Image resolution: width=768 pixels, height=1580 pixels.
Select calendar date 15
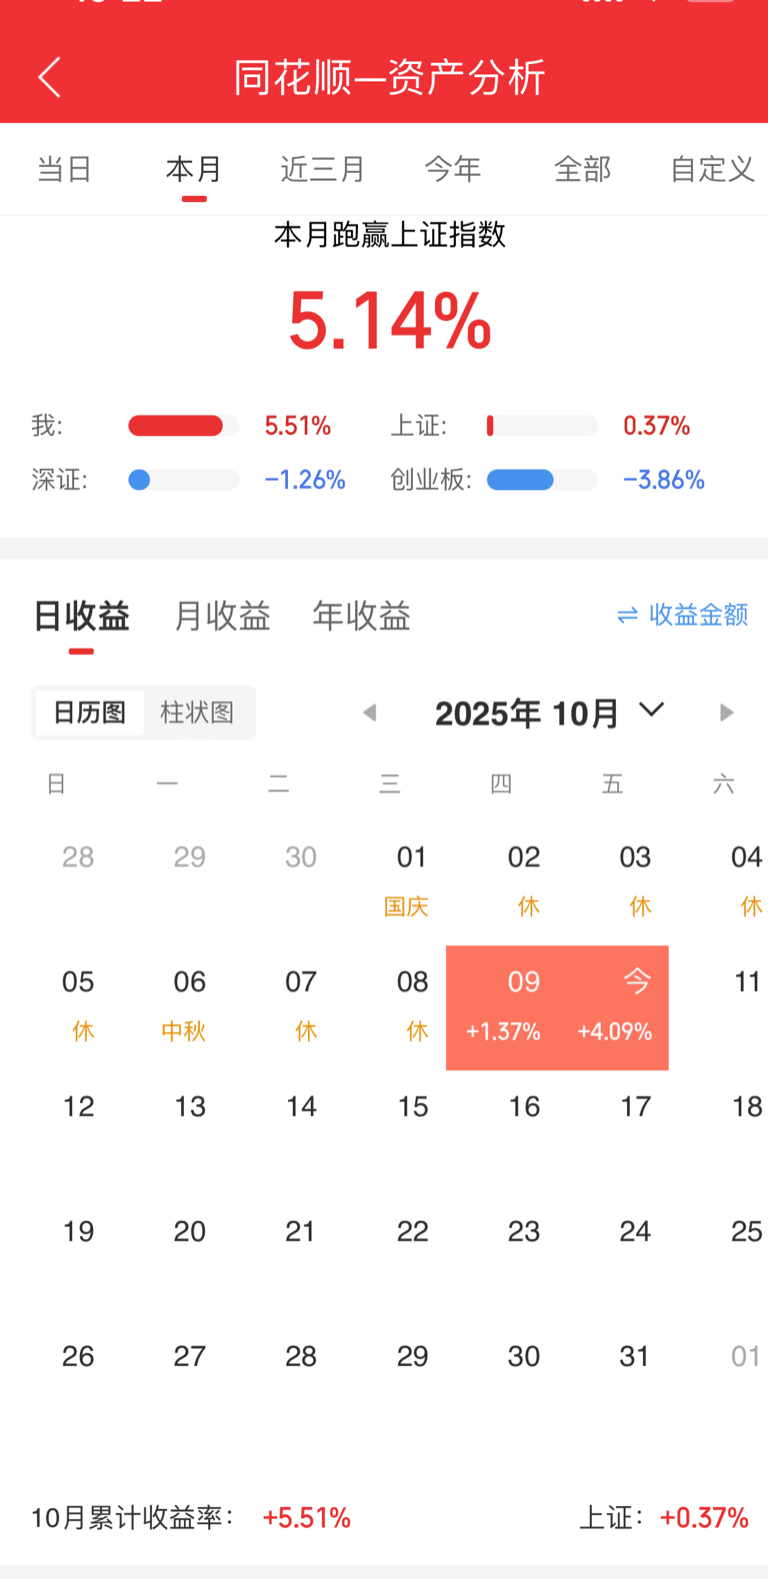point(413,1107)
